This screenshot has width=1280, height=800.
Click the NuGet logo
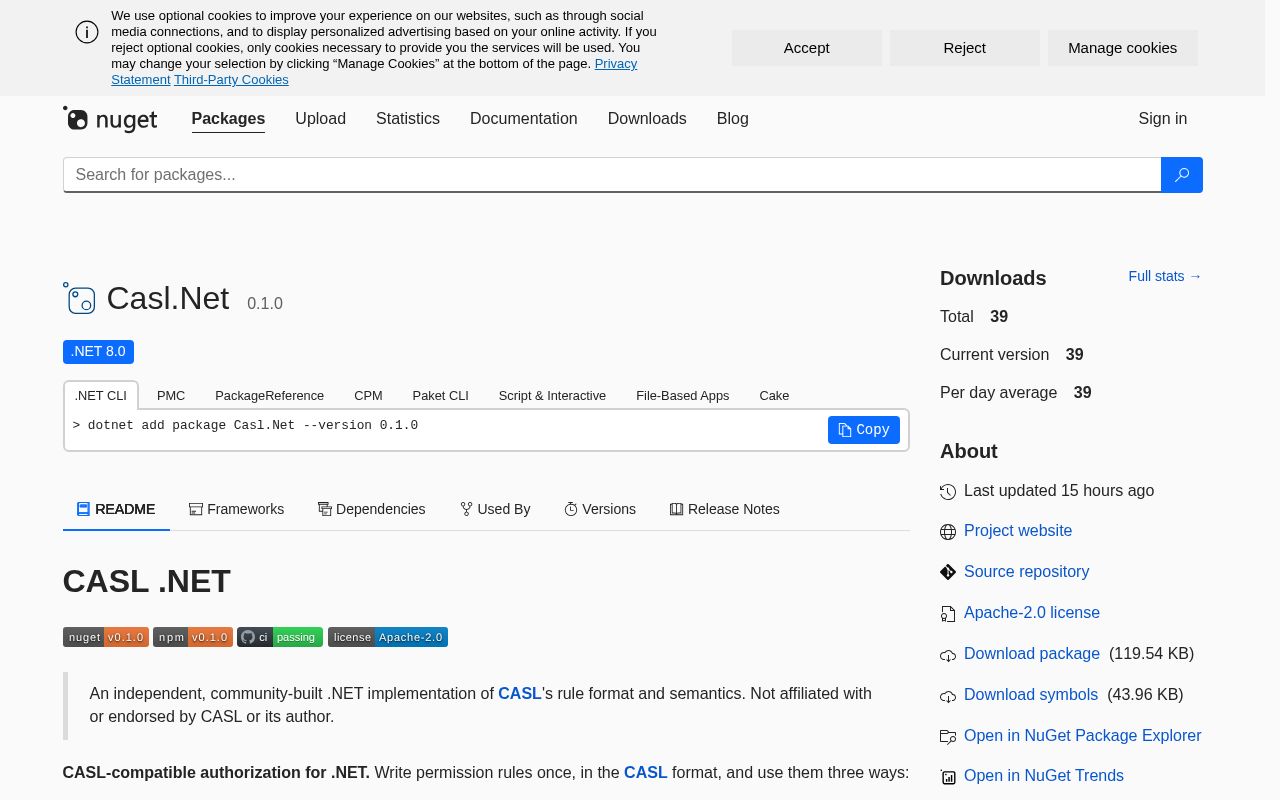click(110, 119)
